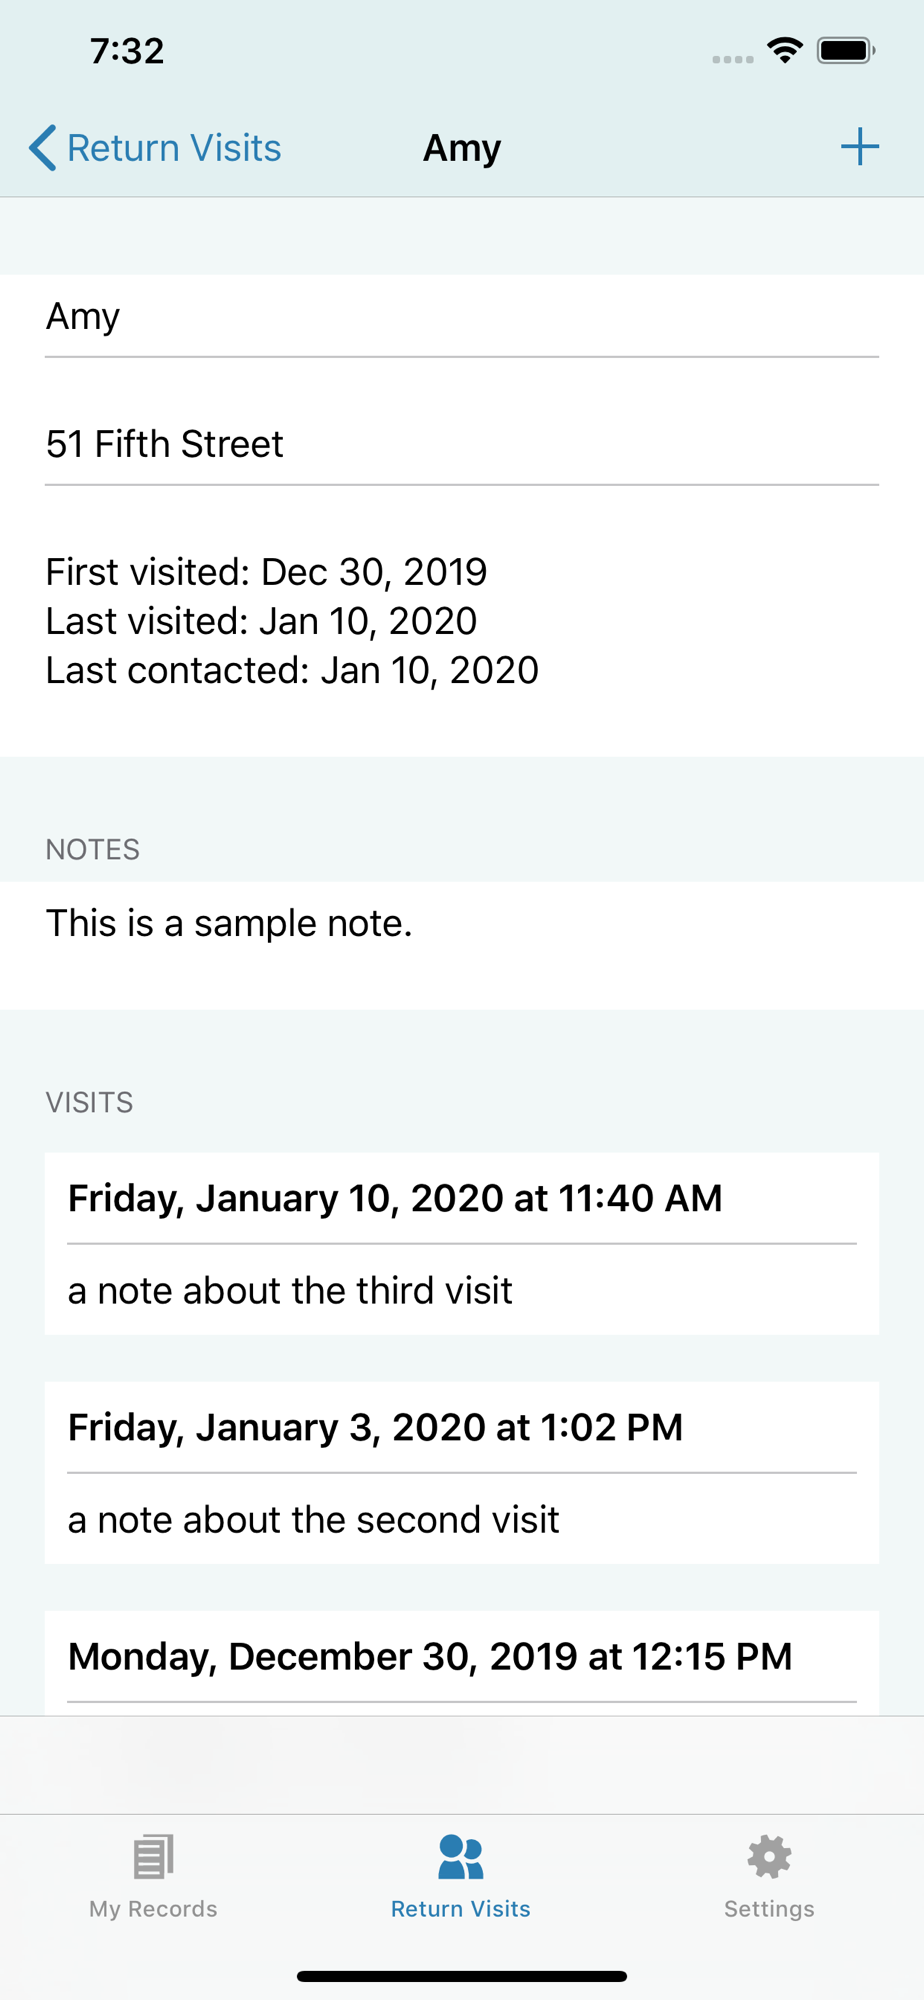The width and height of the screenshot is (924, 2000).
Task: Tap the Wi-Fi status icon
Action: tap(785, 50)
